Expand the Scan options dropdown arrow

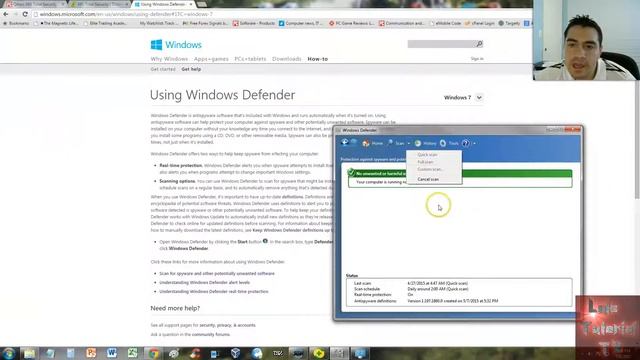pos(409,143)
